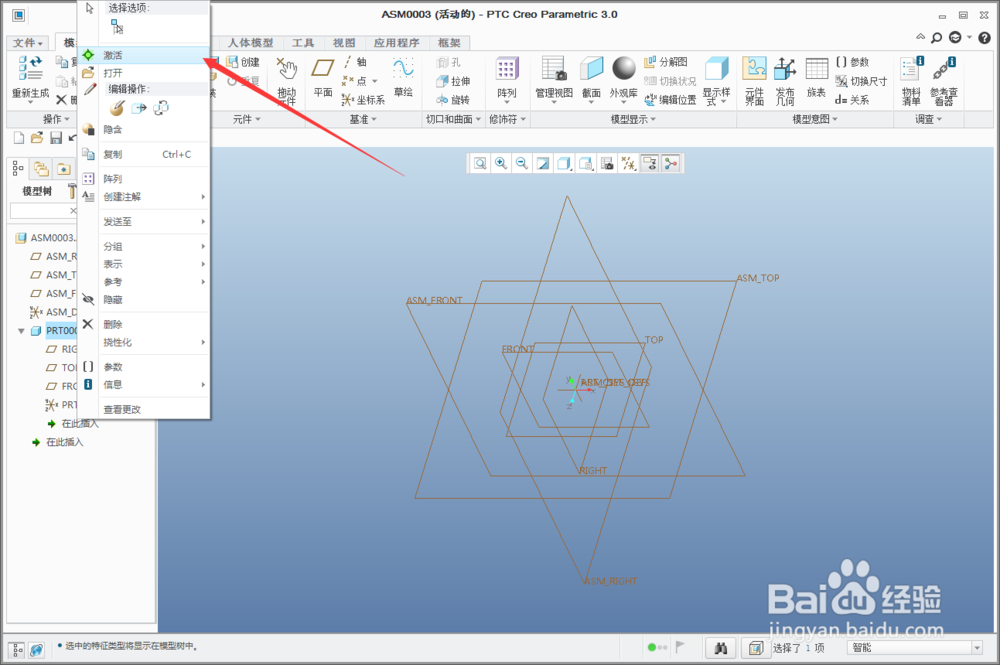Click the edit definition sphere-brush icon
Image resolution: width=1000 pixels, height=665 pixels.
pos(117,108)
